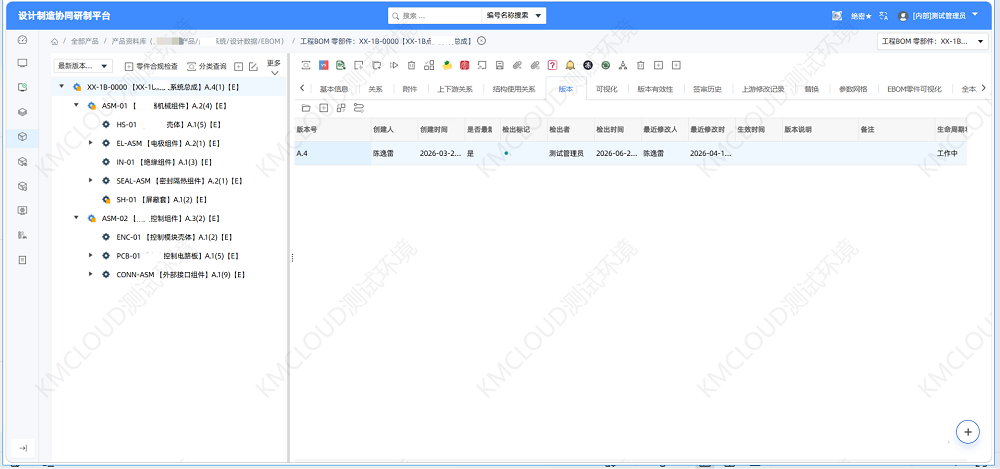Click the green document toolbar icon

(341, 65)
